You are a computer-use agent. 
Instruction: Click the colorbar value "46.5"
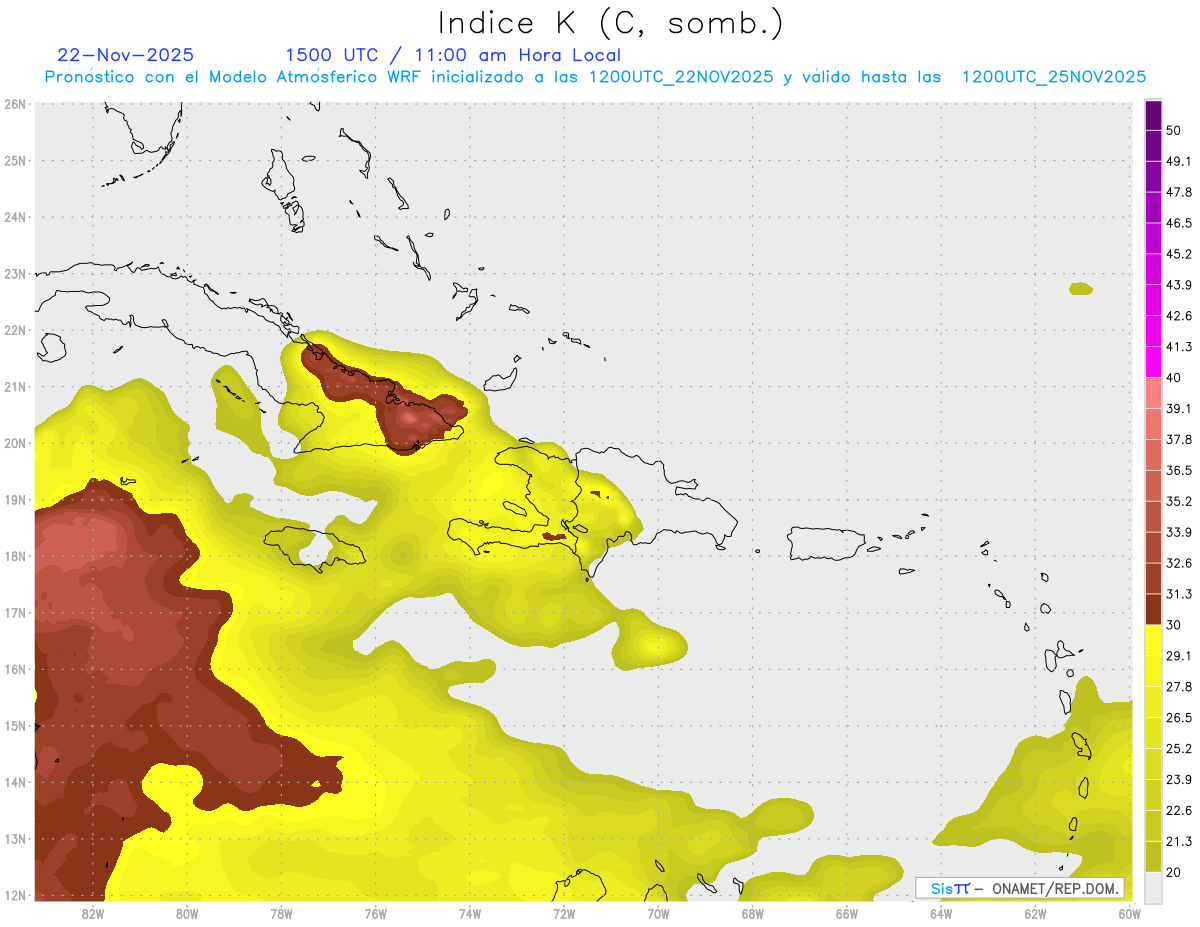(1178, 223)
